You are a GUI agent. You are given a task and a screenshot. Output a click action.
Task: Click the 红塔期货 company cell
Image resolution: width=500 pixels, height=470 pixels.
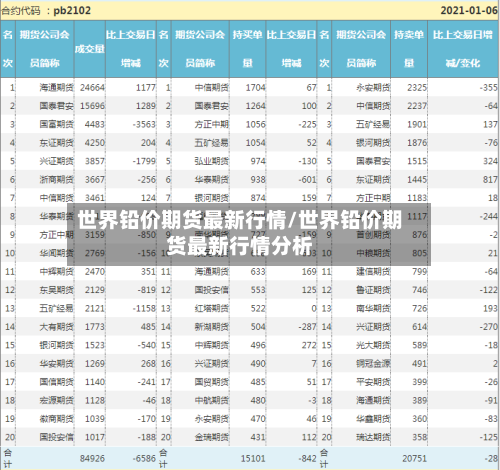pos(212,308)
